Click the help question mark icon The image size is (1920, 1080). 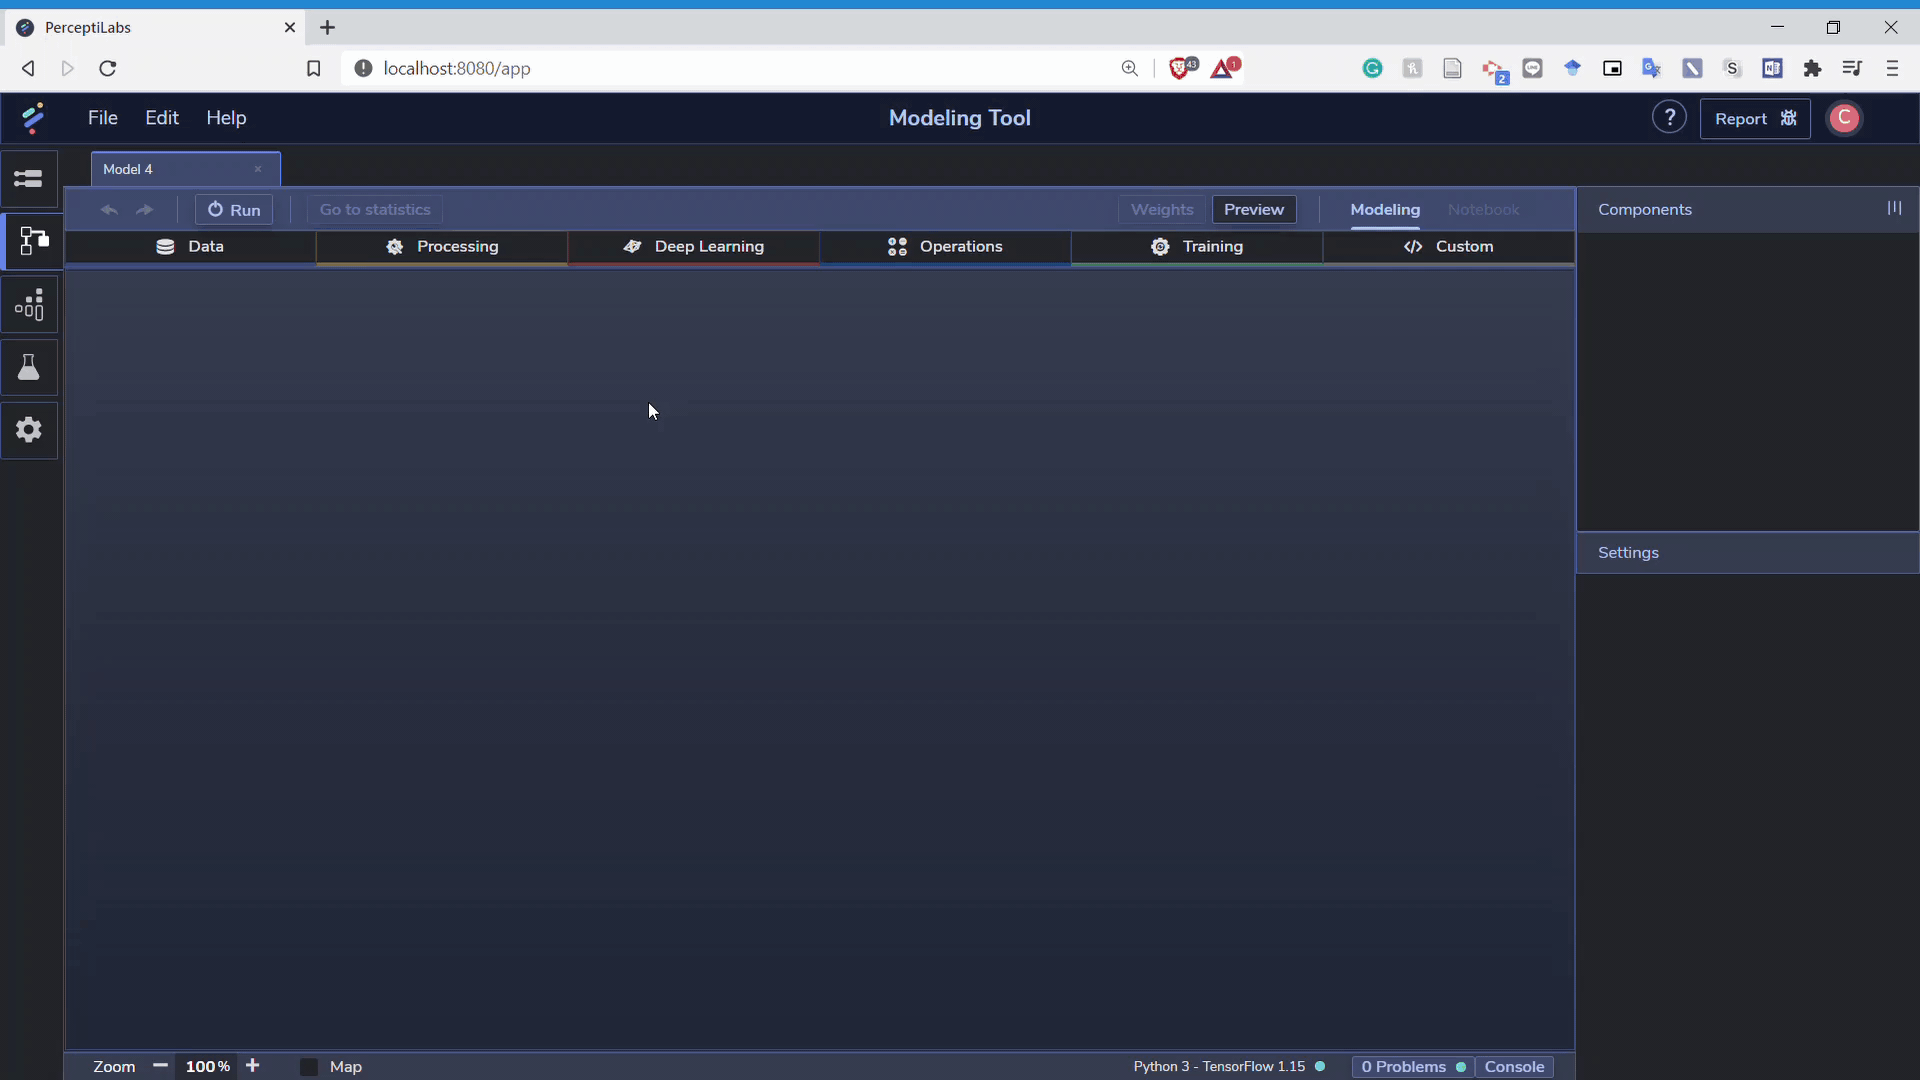[x=1668, y=118]
